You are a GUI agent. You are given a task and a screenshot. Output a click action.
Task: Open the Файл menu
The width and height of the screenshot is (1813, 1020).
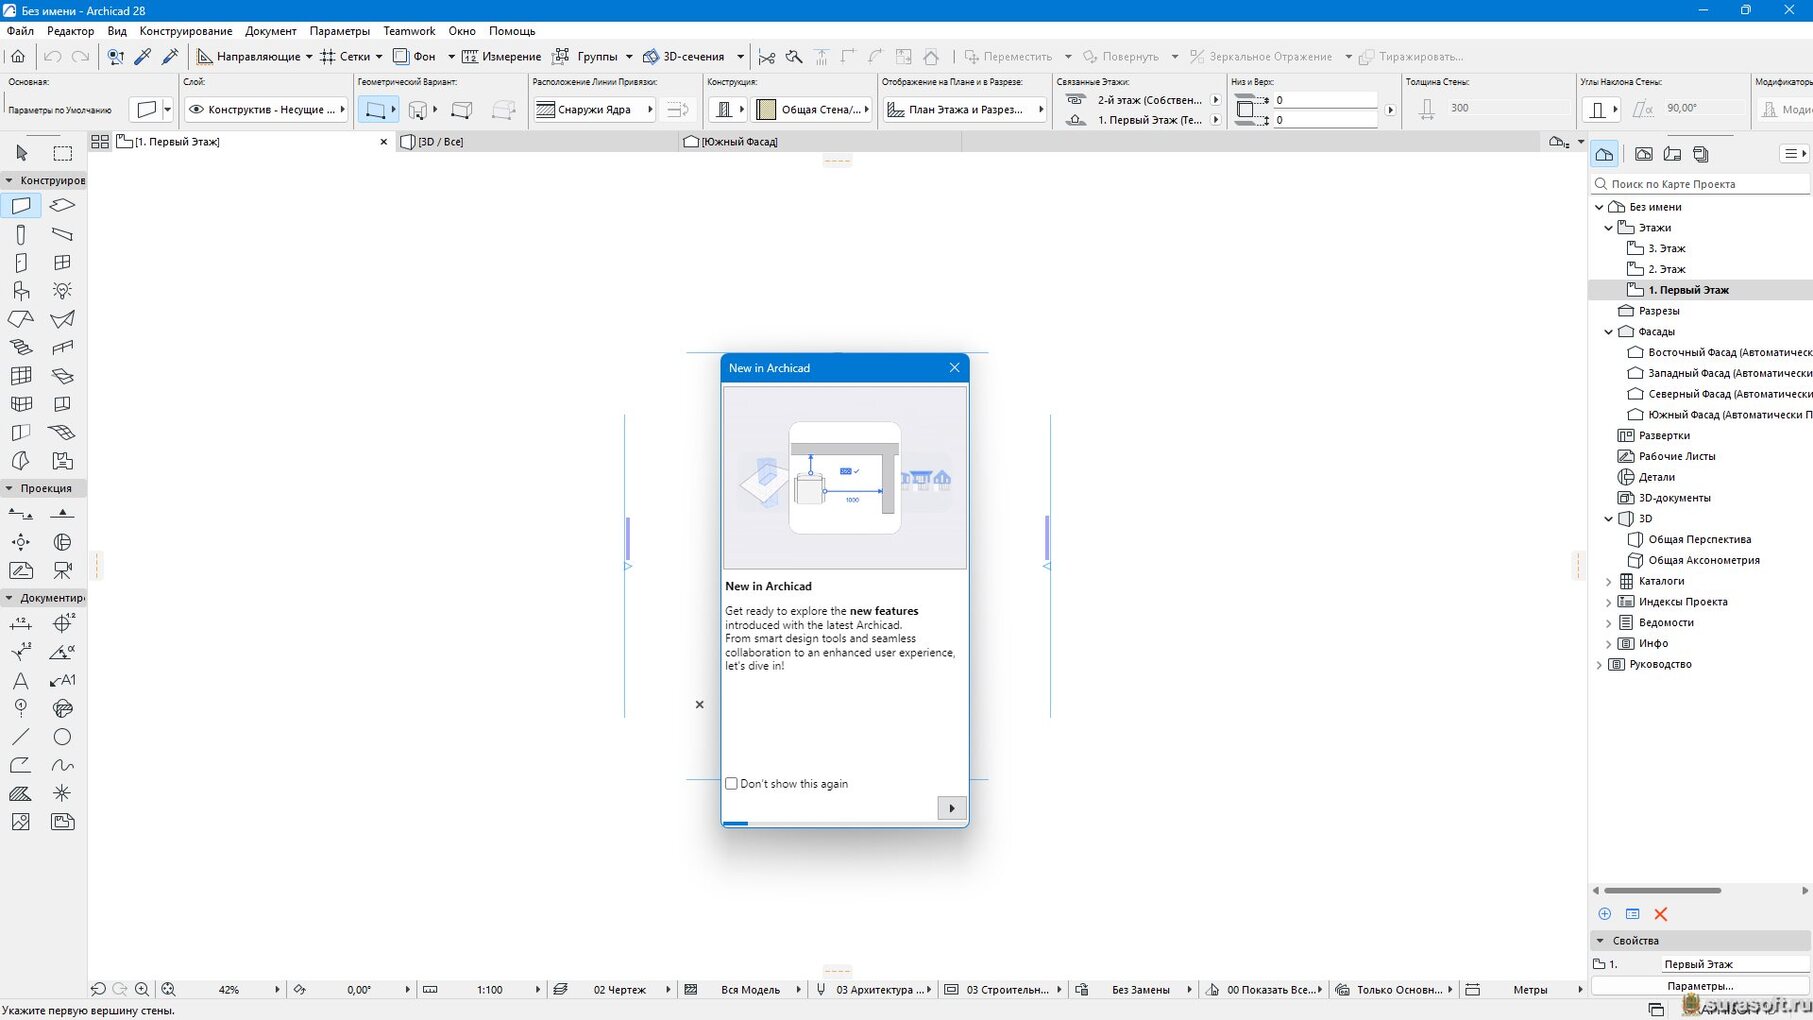[20, 31]
